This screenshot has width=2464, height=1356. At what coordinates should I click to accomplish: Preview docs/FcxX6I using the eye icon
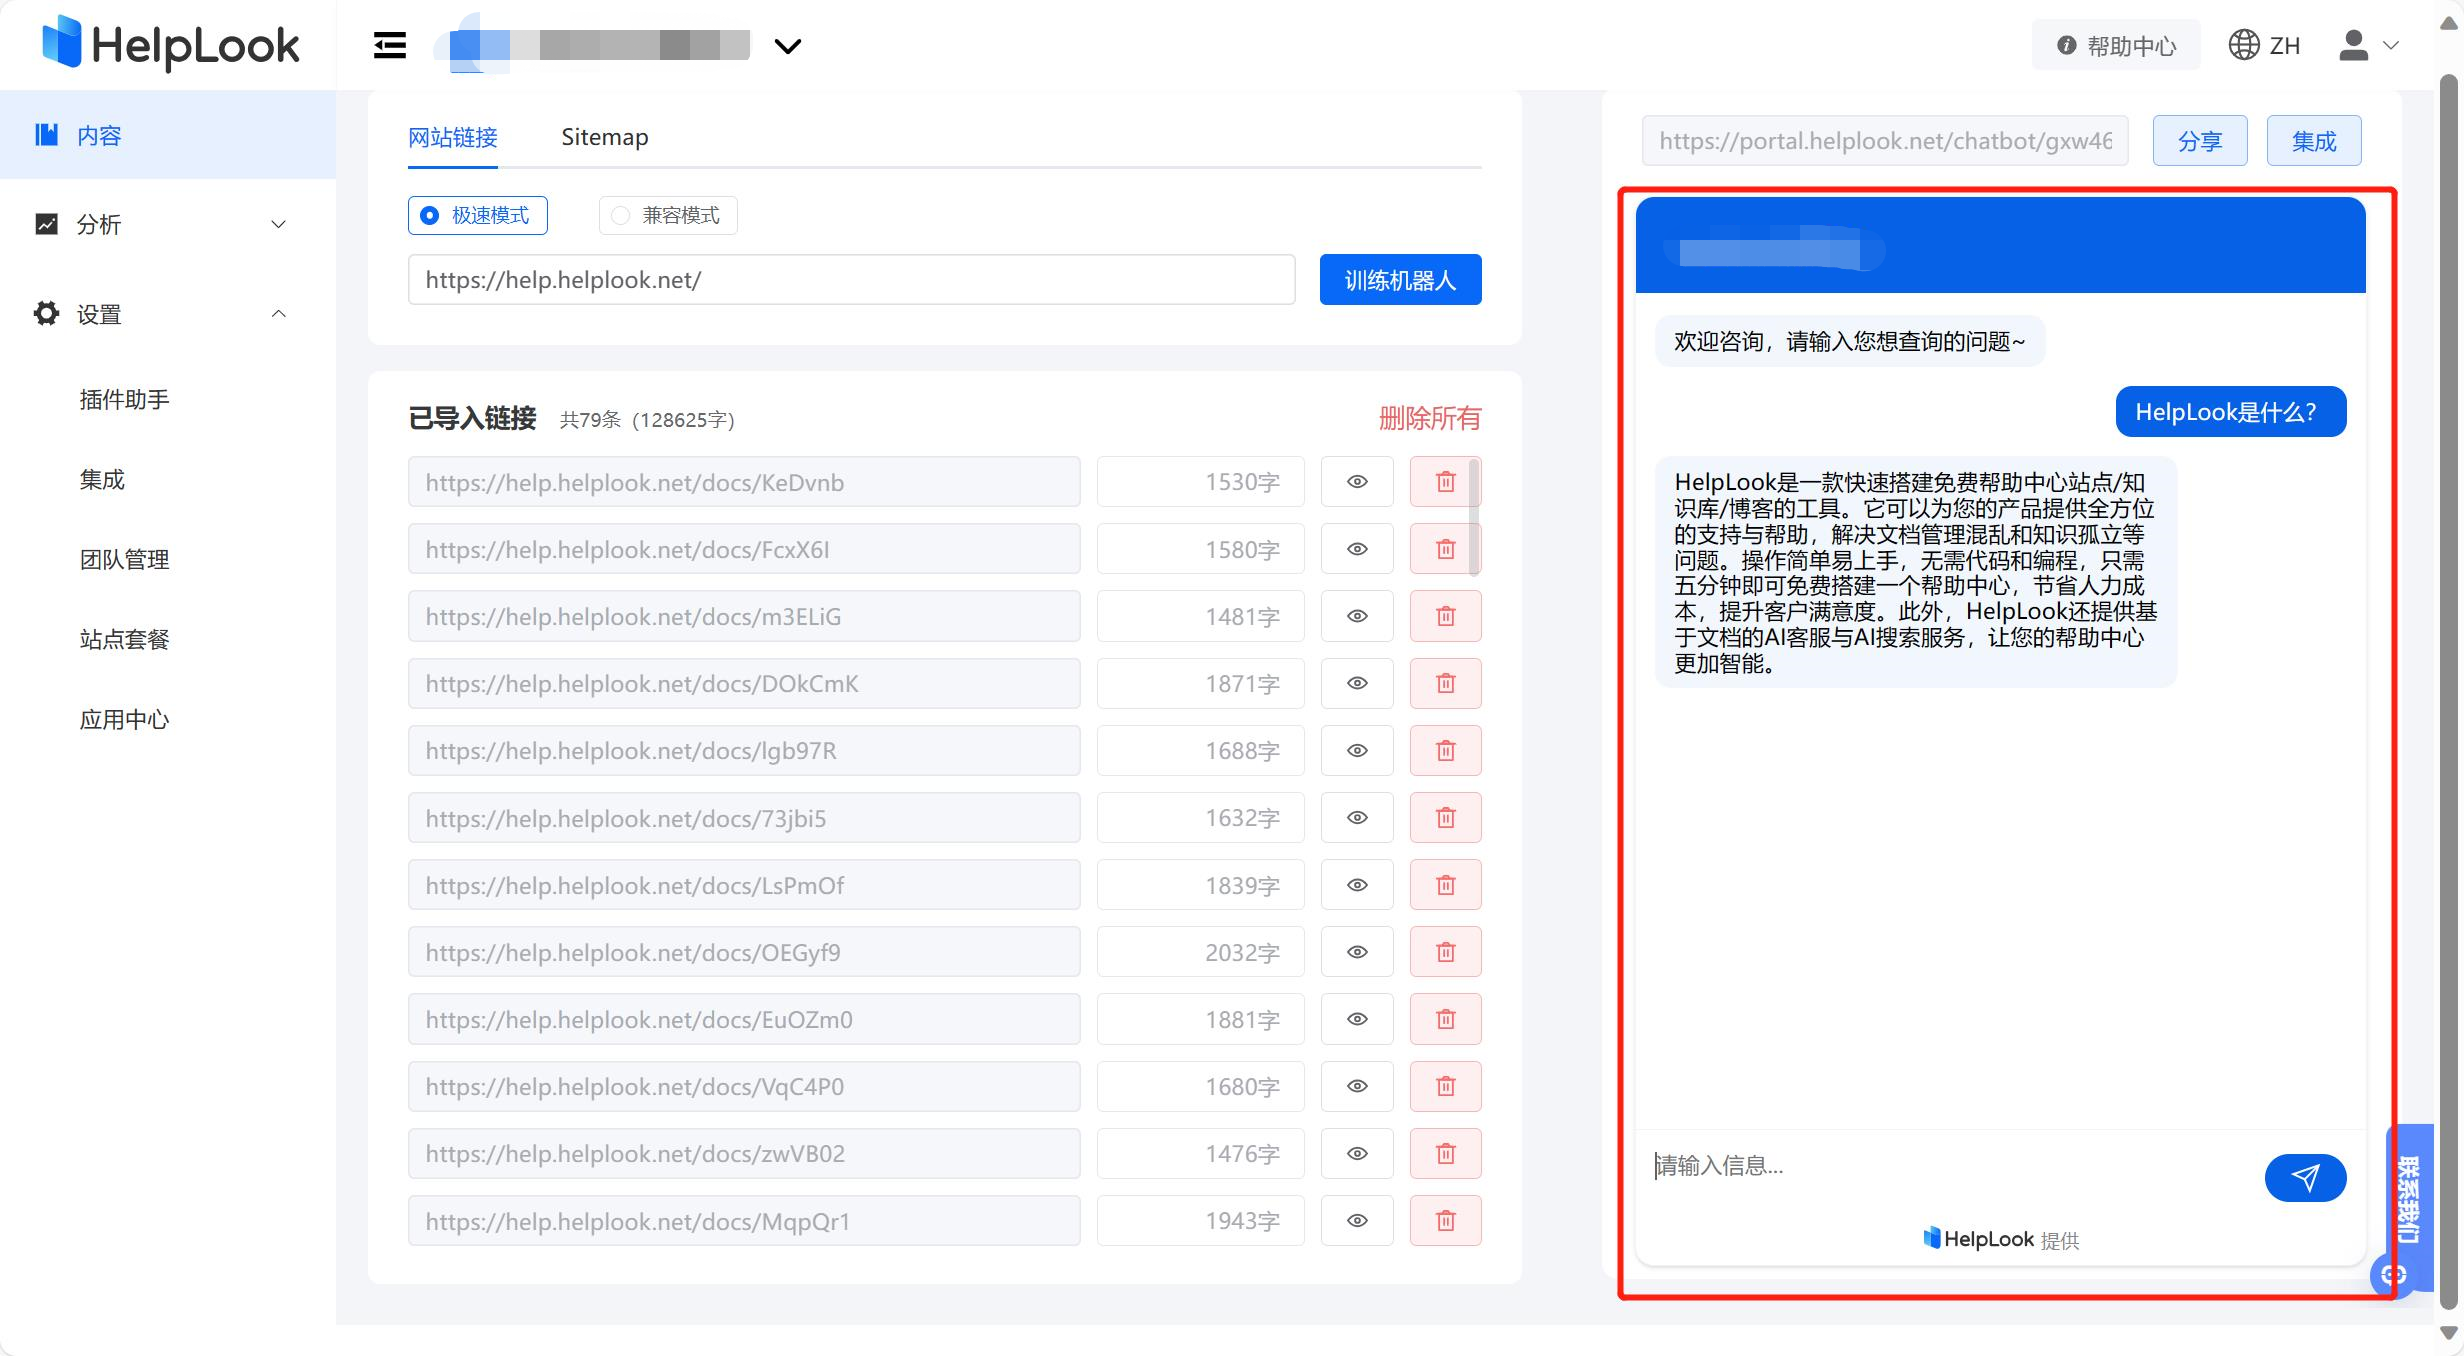click(1356, 548)
